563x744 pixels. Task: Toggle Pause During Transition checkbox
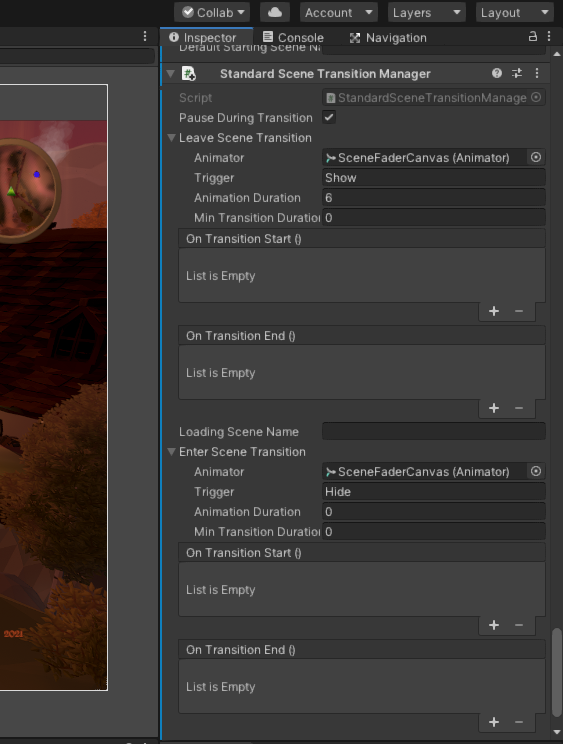tap(329, 117)
